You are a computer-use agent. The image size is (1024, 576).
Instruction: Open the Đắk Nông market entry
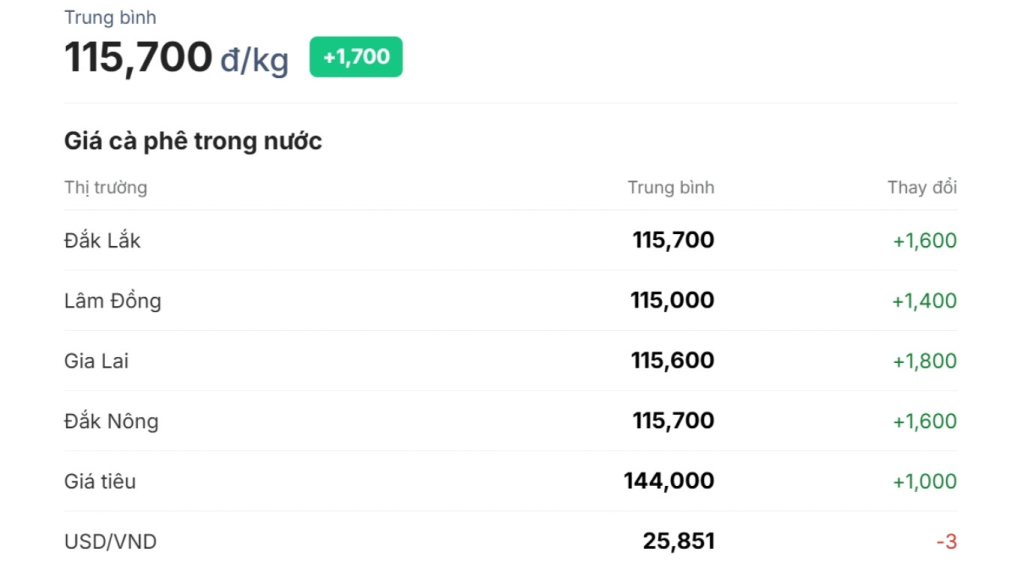coord(511,421)
